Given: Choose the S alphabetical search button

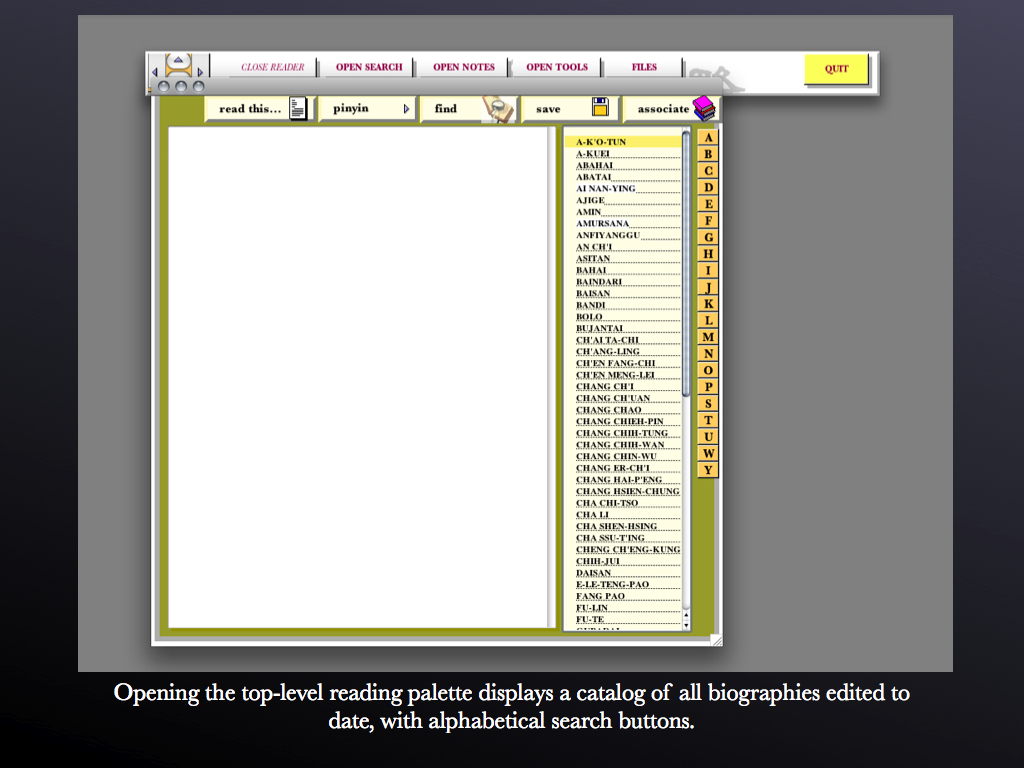Looking at the screenshot, I should tap(708, 404).
